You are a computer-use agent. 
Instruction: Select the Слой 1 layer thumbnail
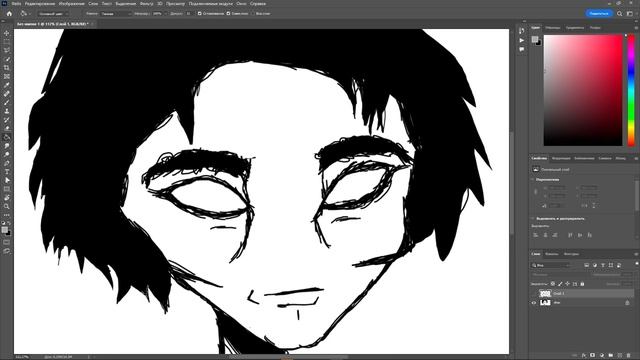point(545,293)
